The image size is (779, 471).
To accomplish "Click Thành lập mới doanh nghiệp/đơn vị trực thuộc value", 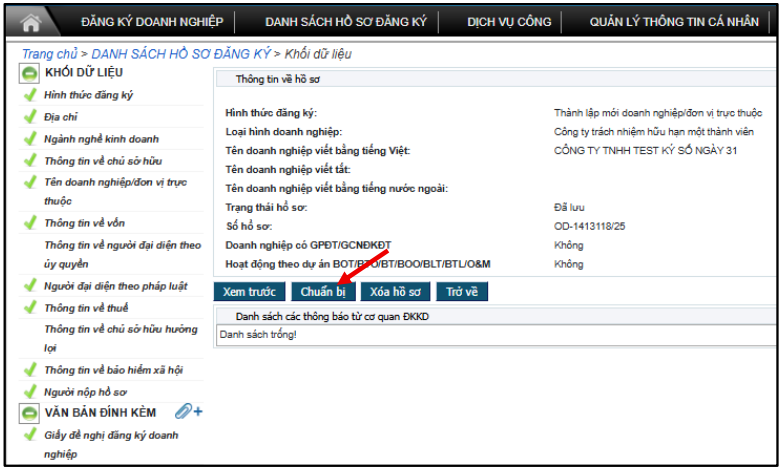I will click(658, 113).
